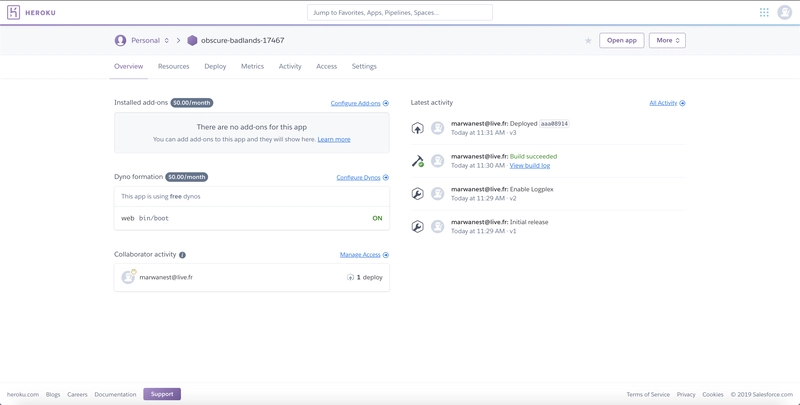The height and width of the screenshot is (405, 800).
Task: Click the Dyno formation $0.00/month badge
Action: [187, 178]
